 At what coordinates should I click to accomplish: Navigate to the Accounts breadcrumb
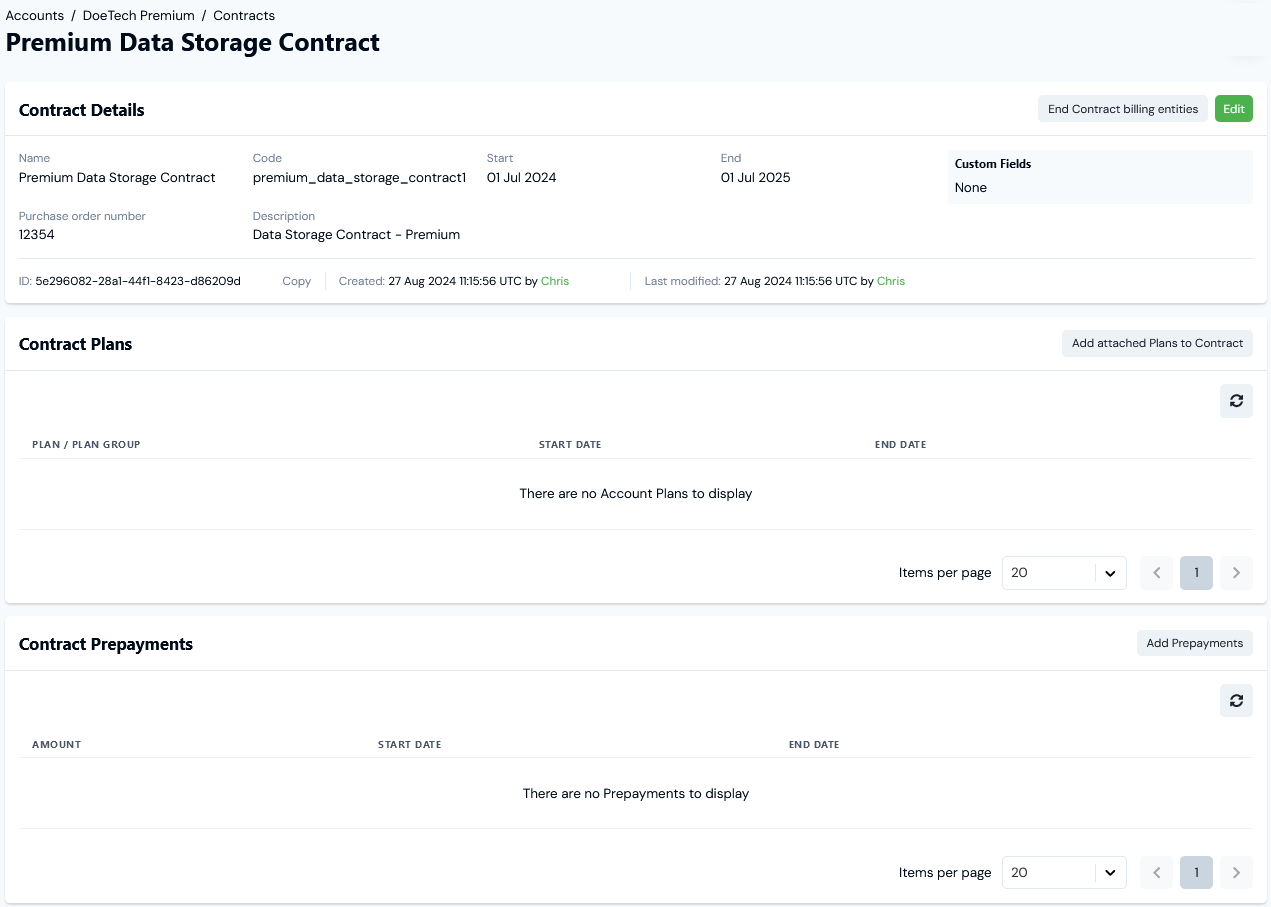coord(34,15)
